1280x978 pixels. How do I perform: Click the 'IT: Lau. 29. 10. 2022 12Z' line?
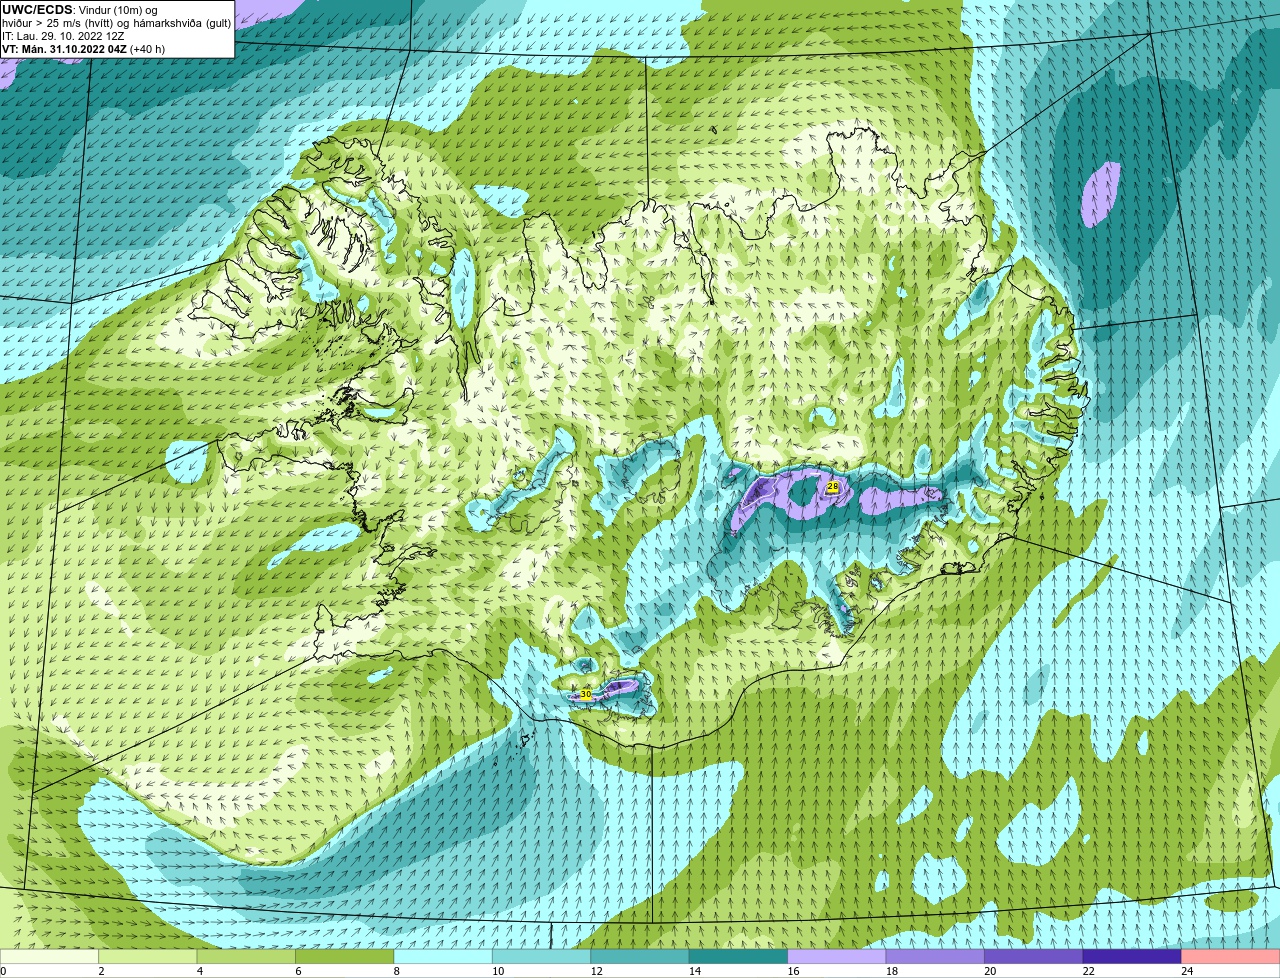[63, 36]
